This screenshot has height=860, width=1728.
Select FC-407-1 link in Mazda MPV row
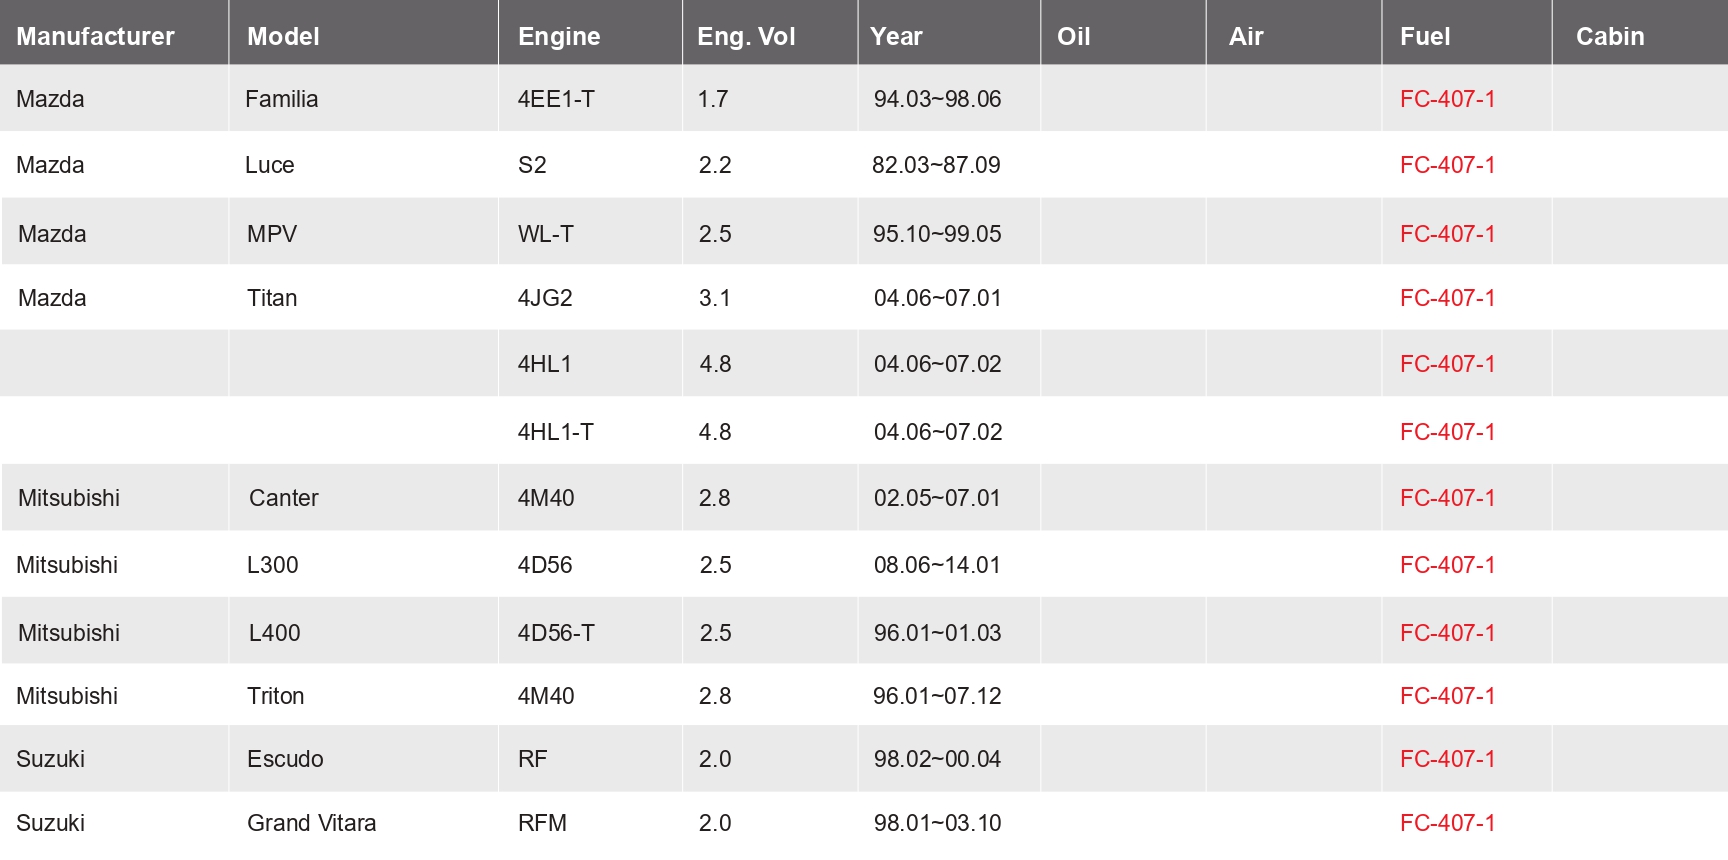(1447, 234)
